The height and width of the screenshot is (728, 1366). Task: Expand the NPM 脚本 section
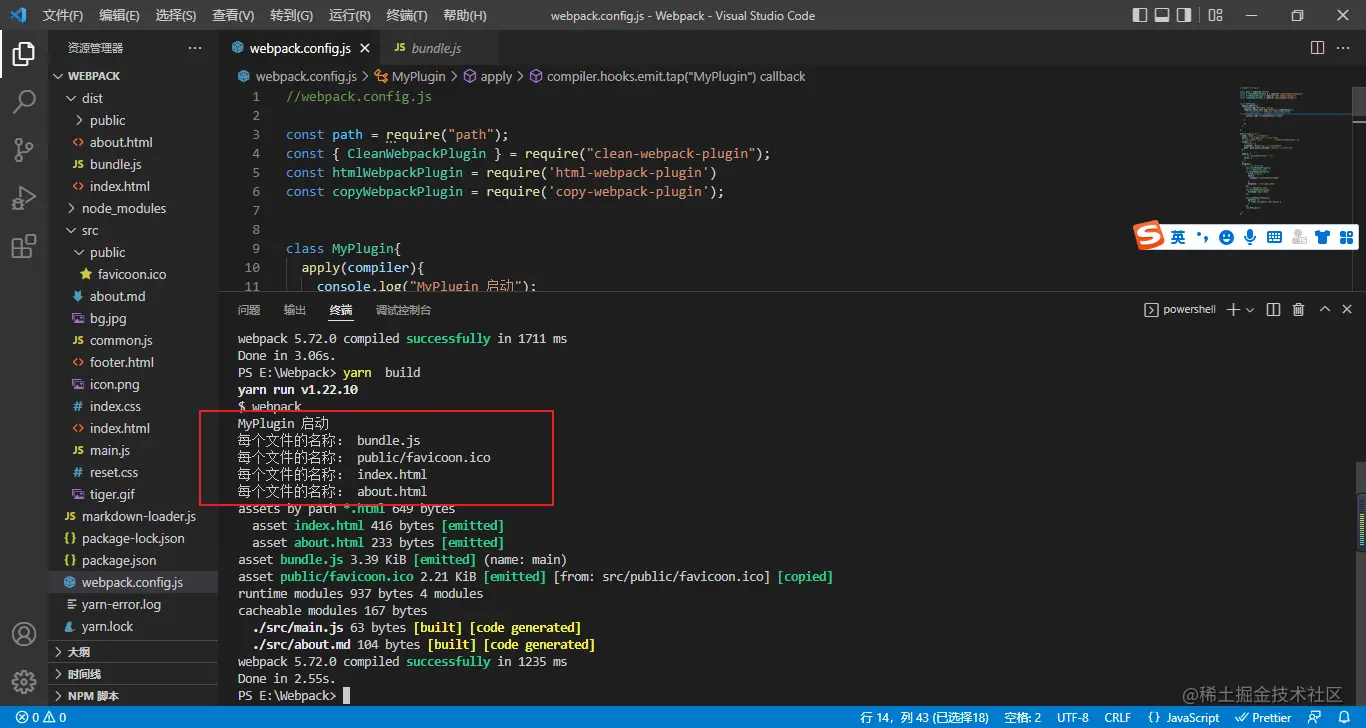[x=134, y=696]
